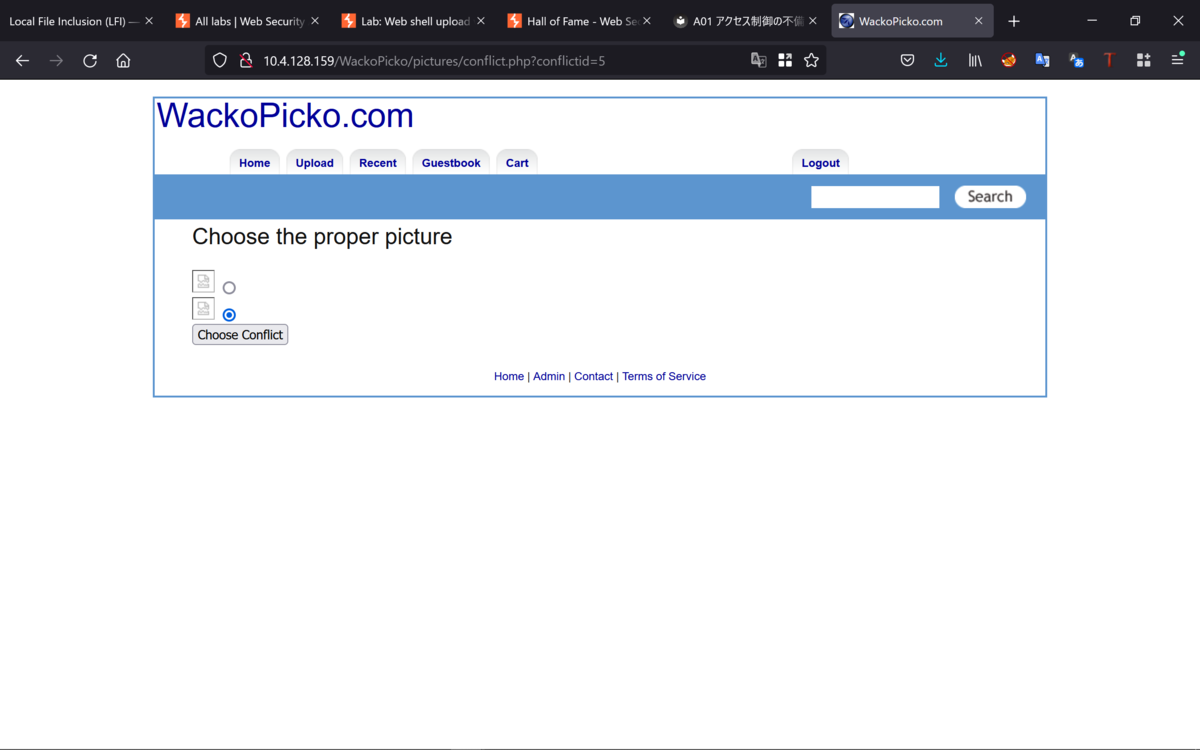
Task: Open the Home navigation tab
Action: [254, 163]
